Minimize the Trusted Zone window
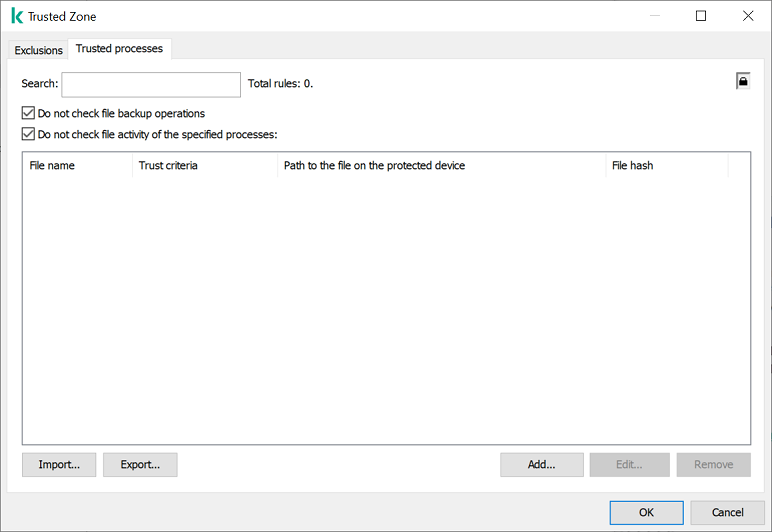This screenshot has height=532, width=772. [x=654, y=16]
